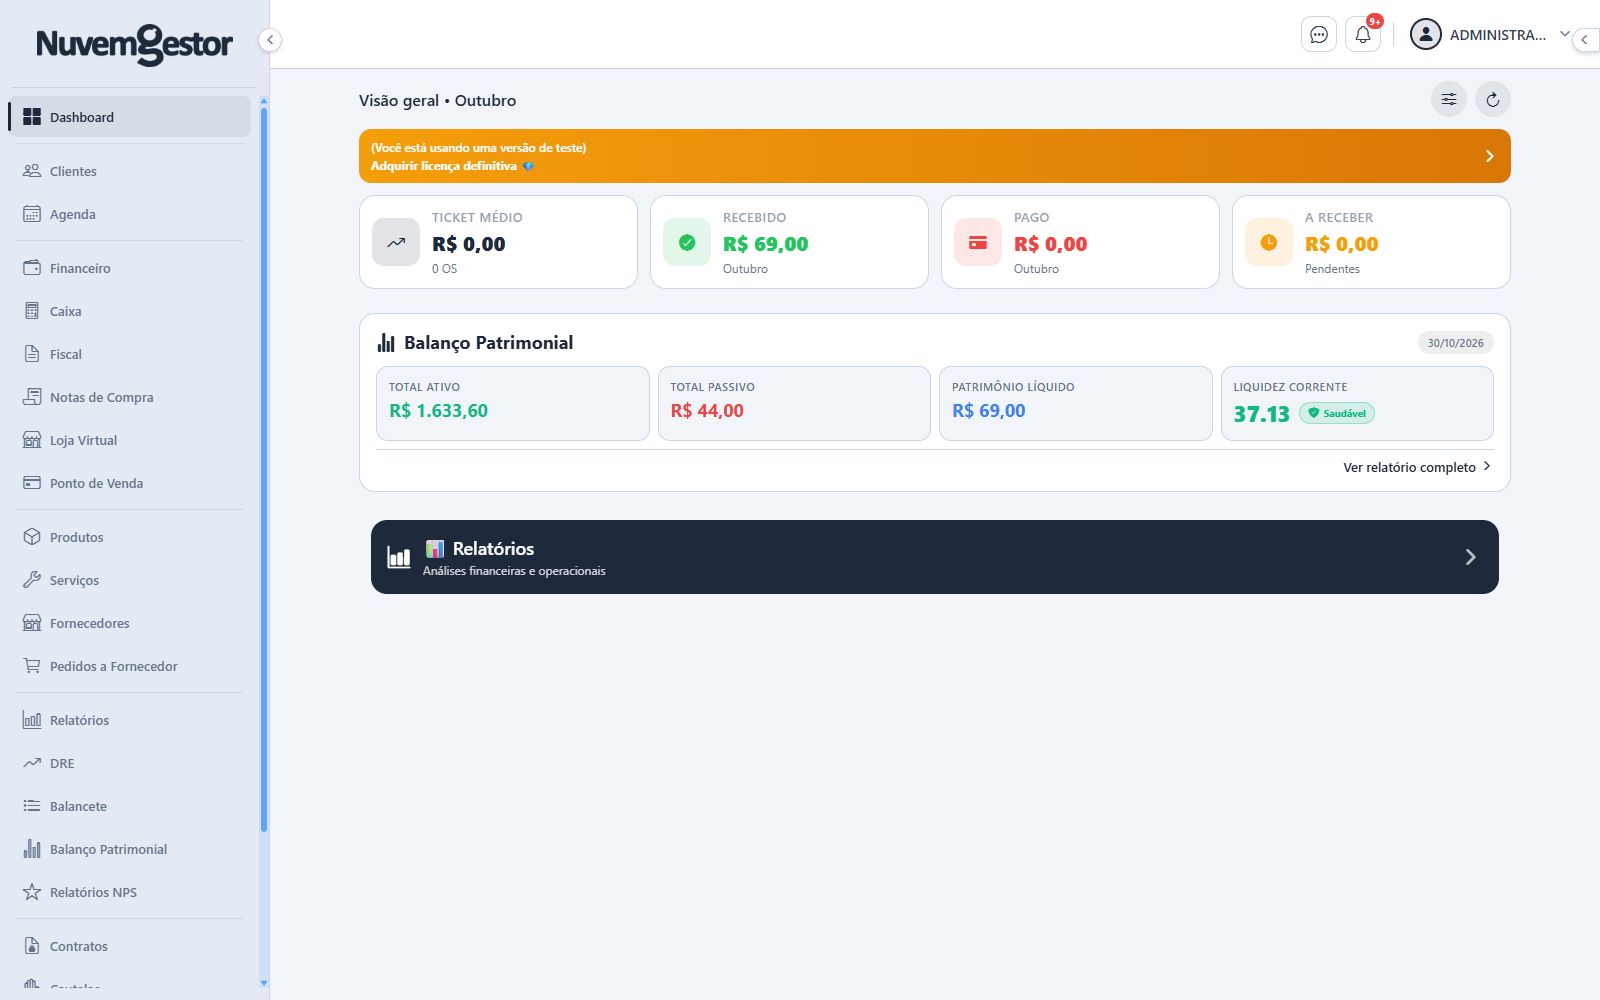Click the Notas de Compra icon
The width and height of the screenshot is (1600, 1000).
pos(32,397)
